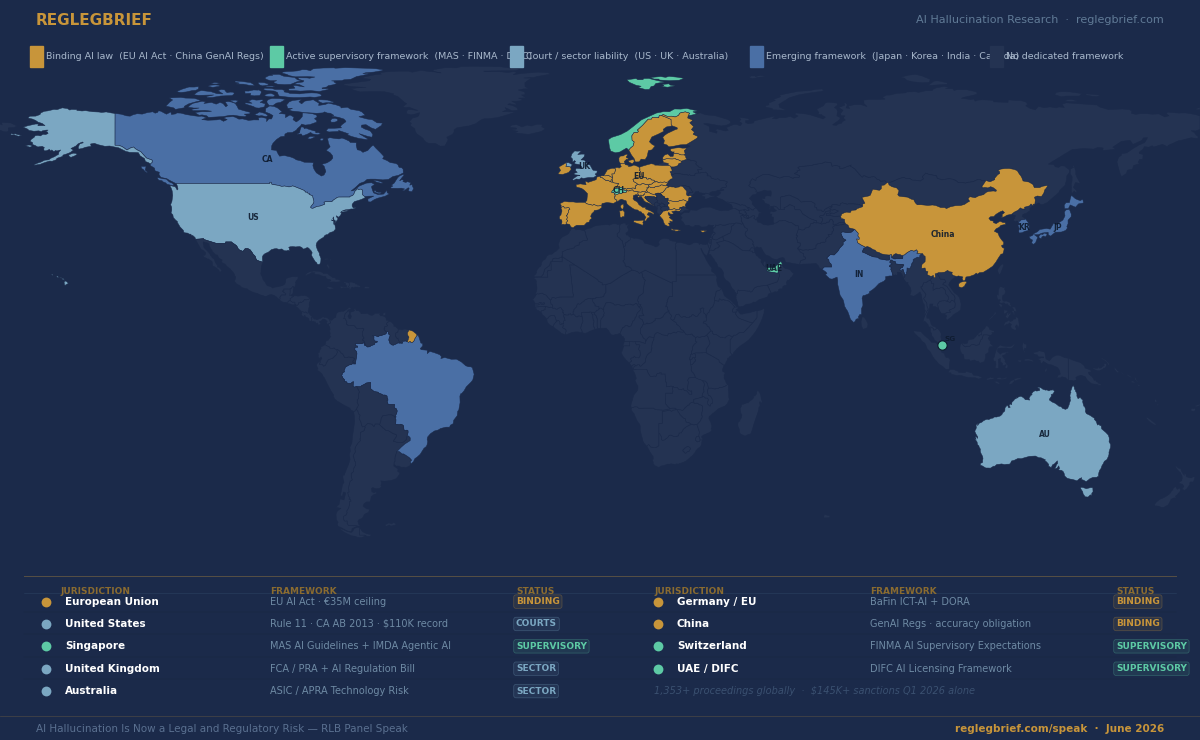Click the SECTOR badge for United Kingdom
Screen dimensions: 1200x740
(x=536, y=669)
